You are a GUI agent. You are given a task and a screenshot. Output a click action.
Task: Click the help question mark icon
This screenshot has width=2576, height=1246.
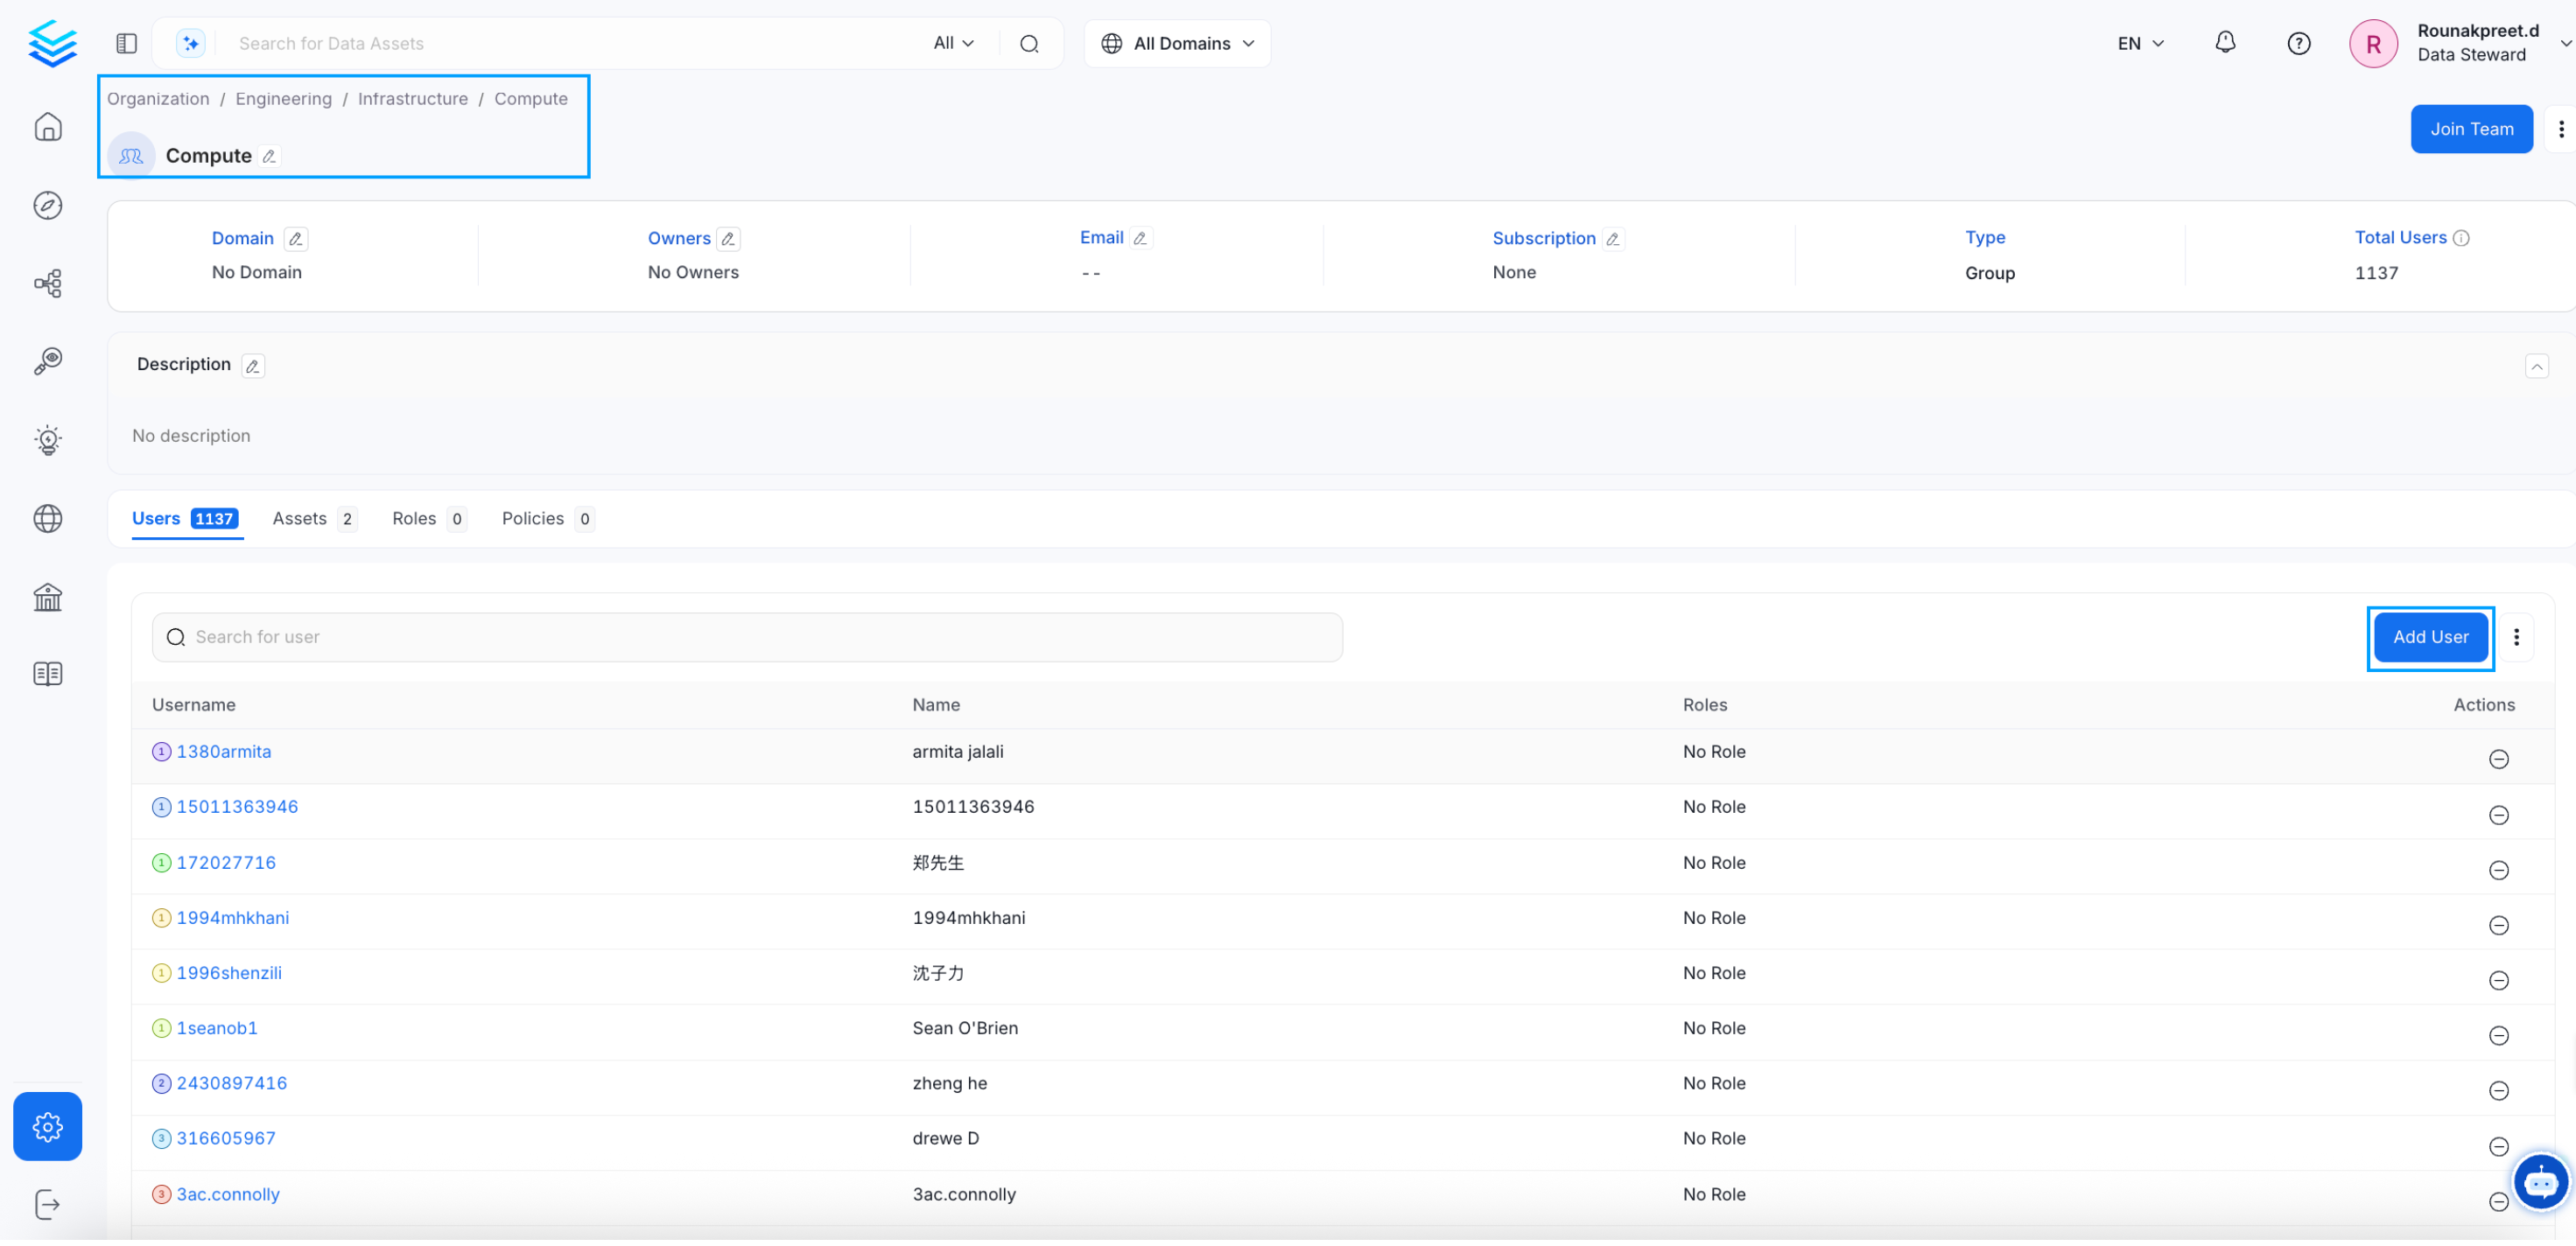(2298, 43)
